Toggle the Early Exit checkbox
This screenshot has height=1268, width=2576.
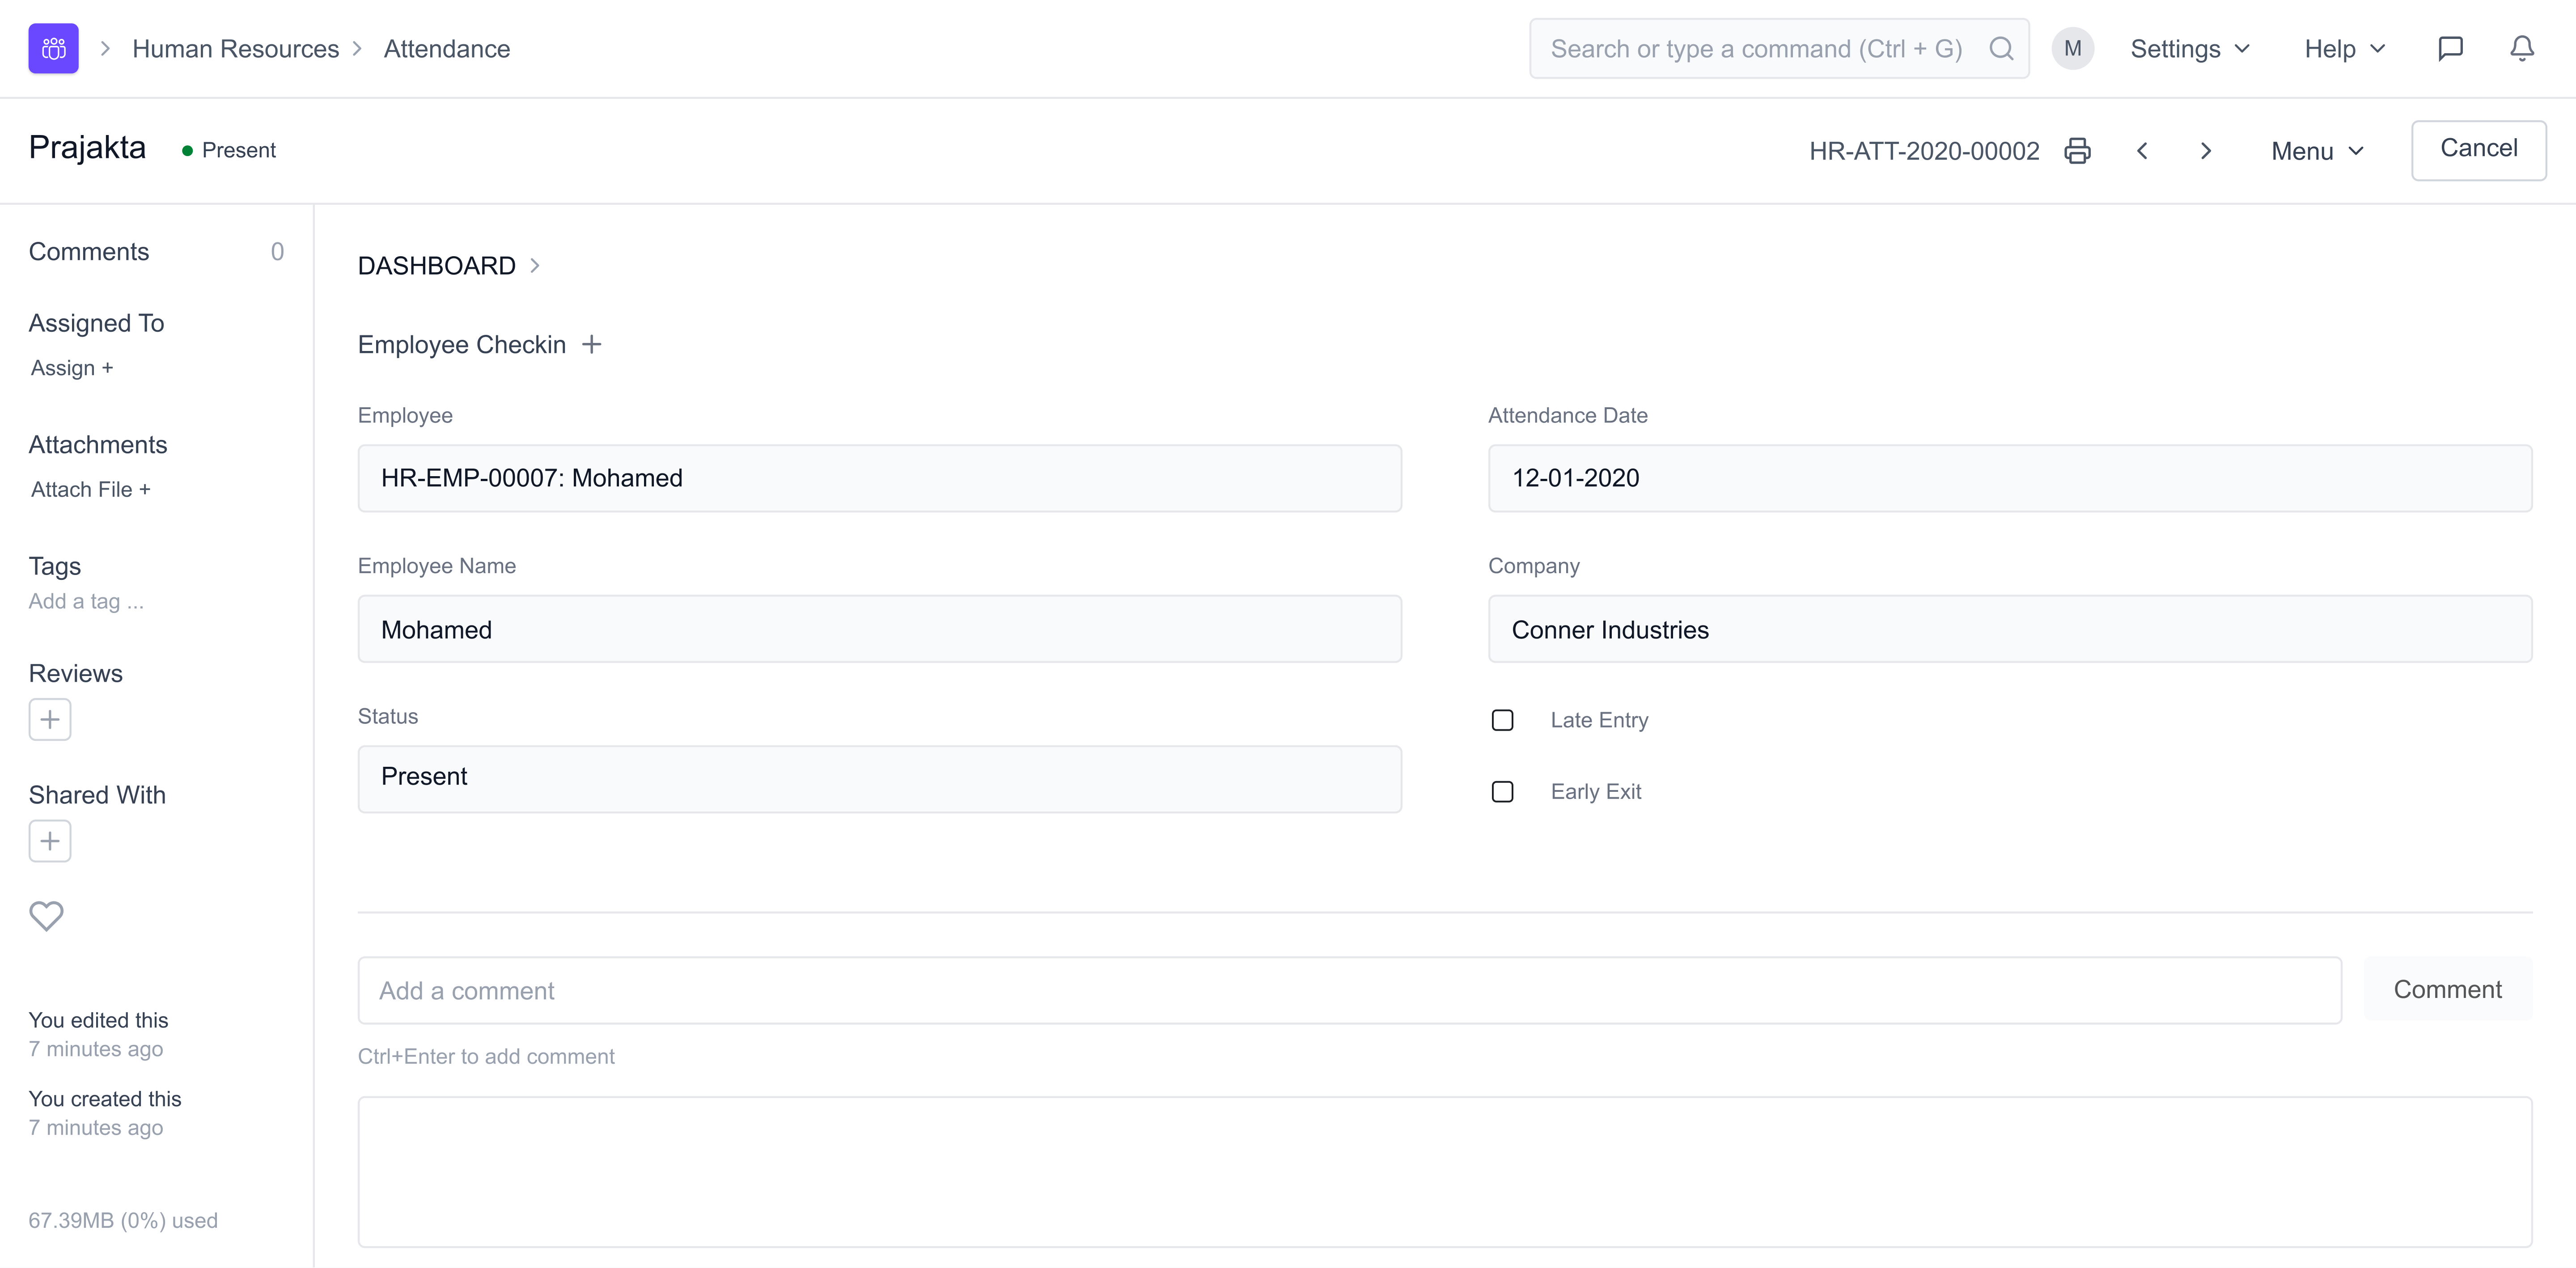click(x=1502, y=792)
